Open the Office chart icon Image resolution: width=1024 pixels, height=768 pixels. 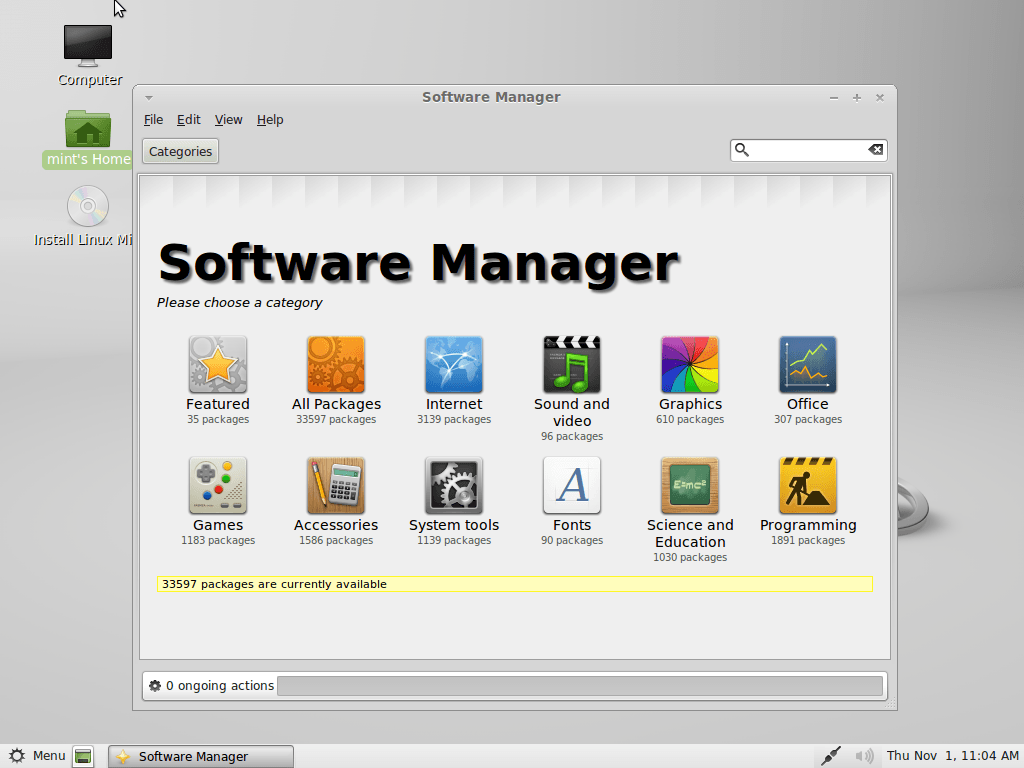click(808, 364)
